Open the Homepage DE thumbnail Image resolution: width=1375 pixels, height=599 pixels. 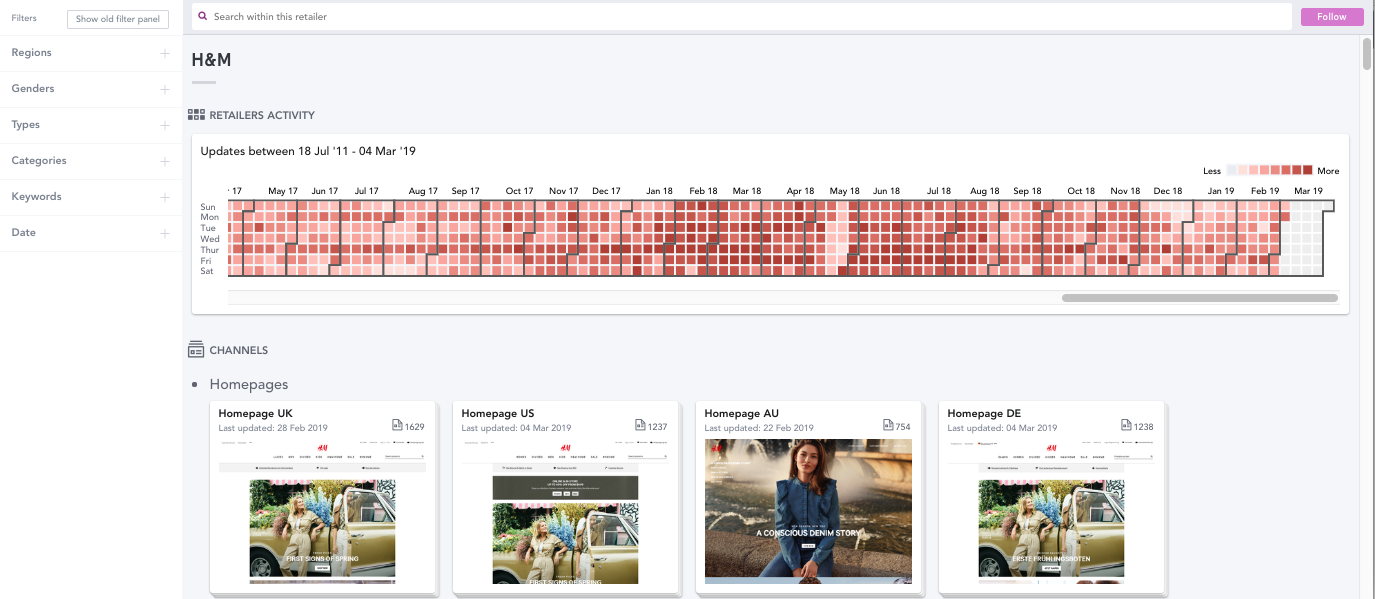point(1051,510)
